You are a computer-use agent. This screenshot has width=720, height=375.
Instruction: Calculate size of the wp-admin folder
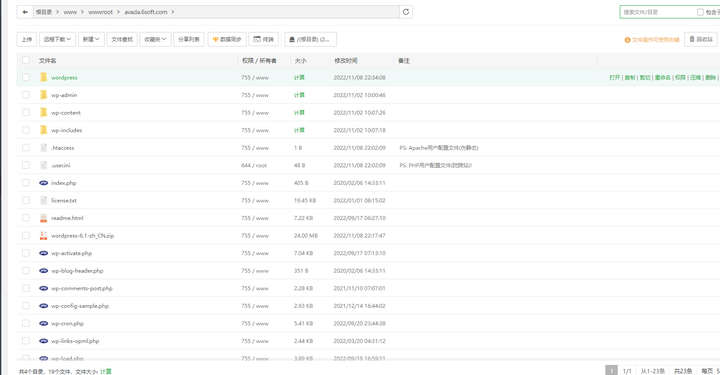299,95
